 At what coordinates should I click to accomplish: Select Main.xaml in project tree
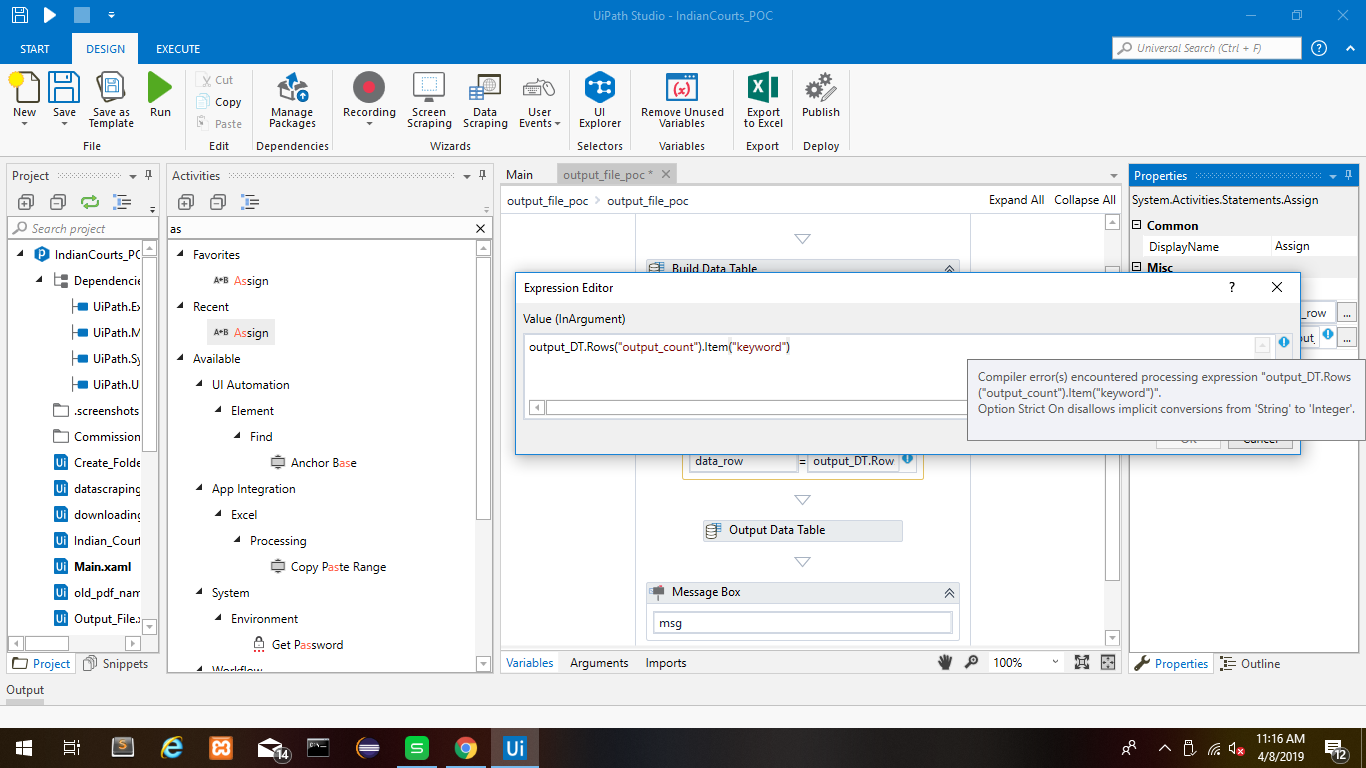click(x=102, y=567)
